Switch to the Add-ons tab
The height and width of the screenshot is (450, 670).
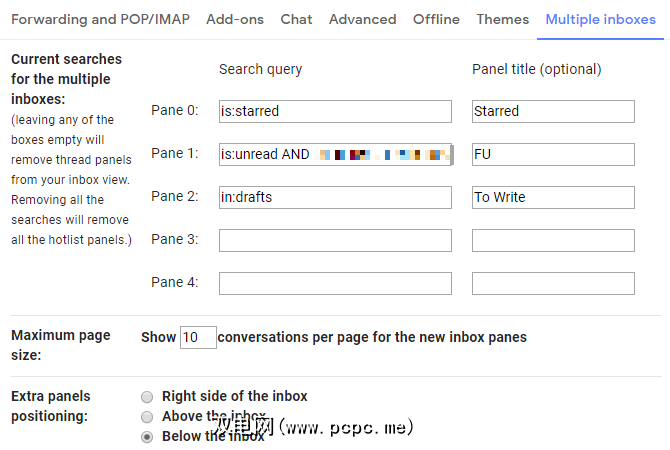(x=236, y=19)
